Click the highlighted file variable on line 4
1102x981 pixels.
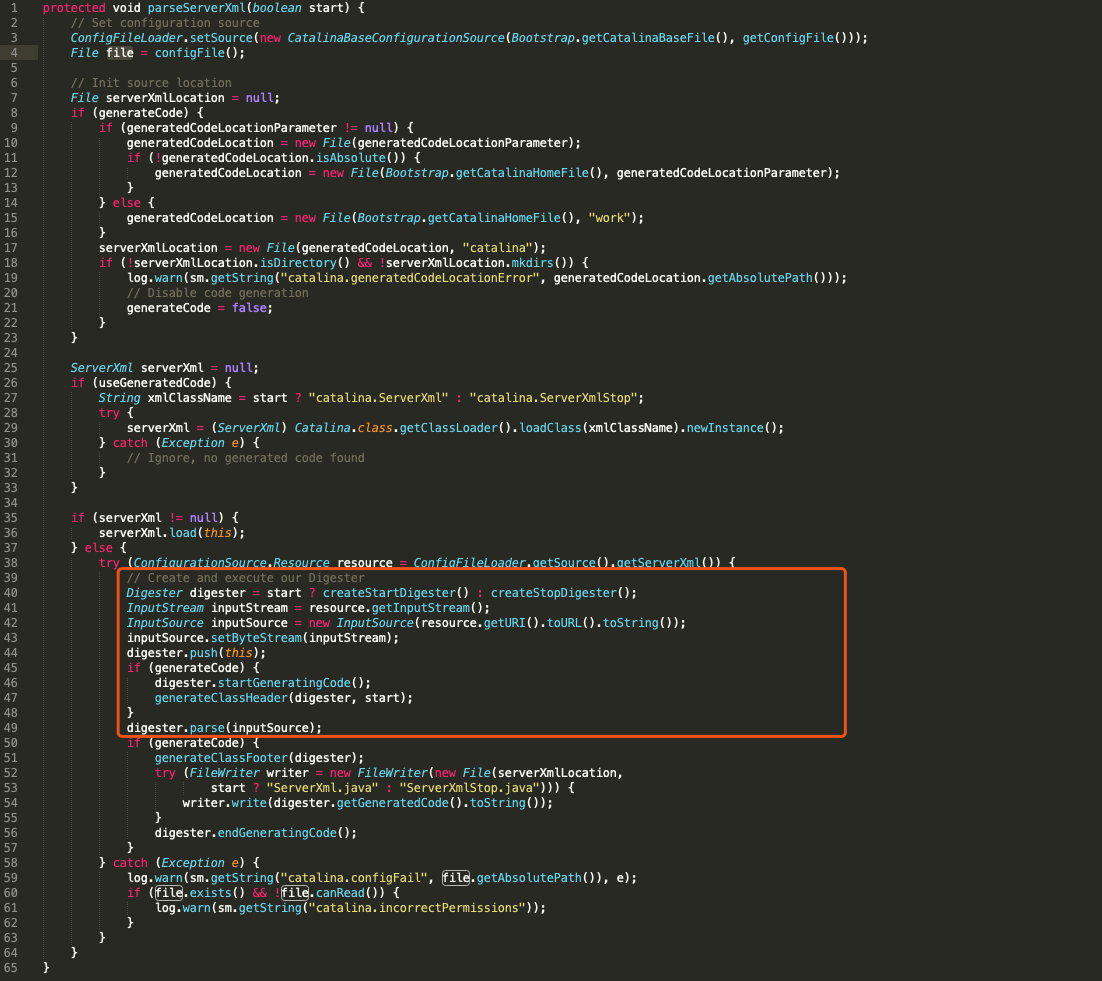pyautogui.click(x=119, y=52)
